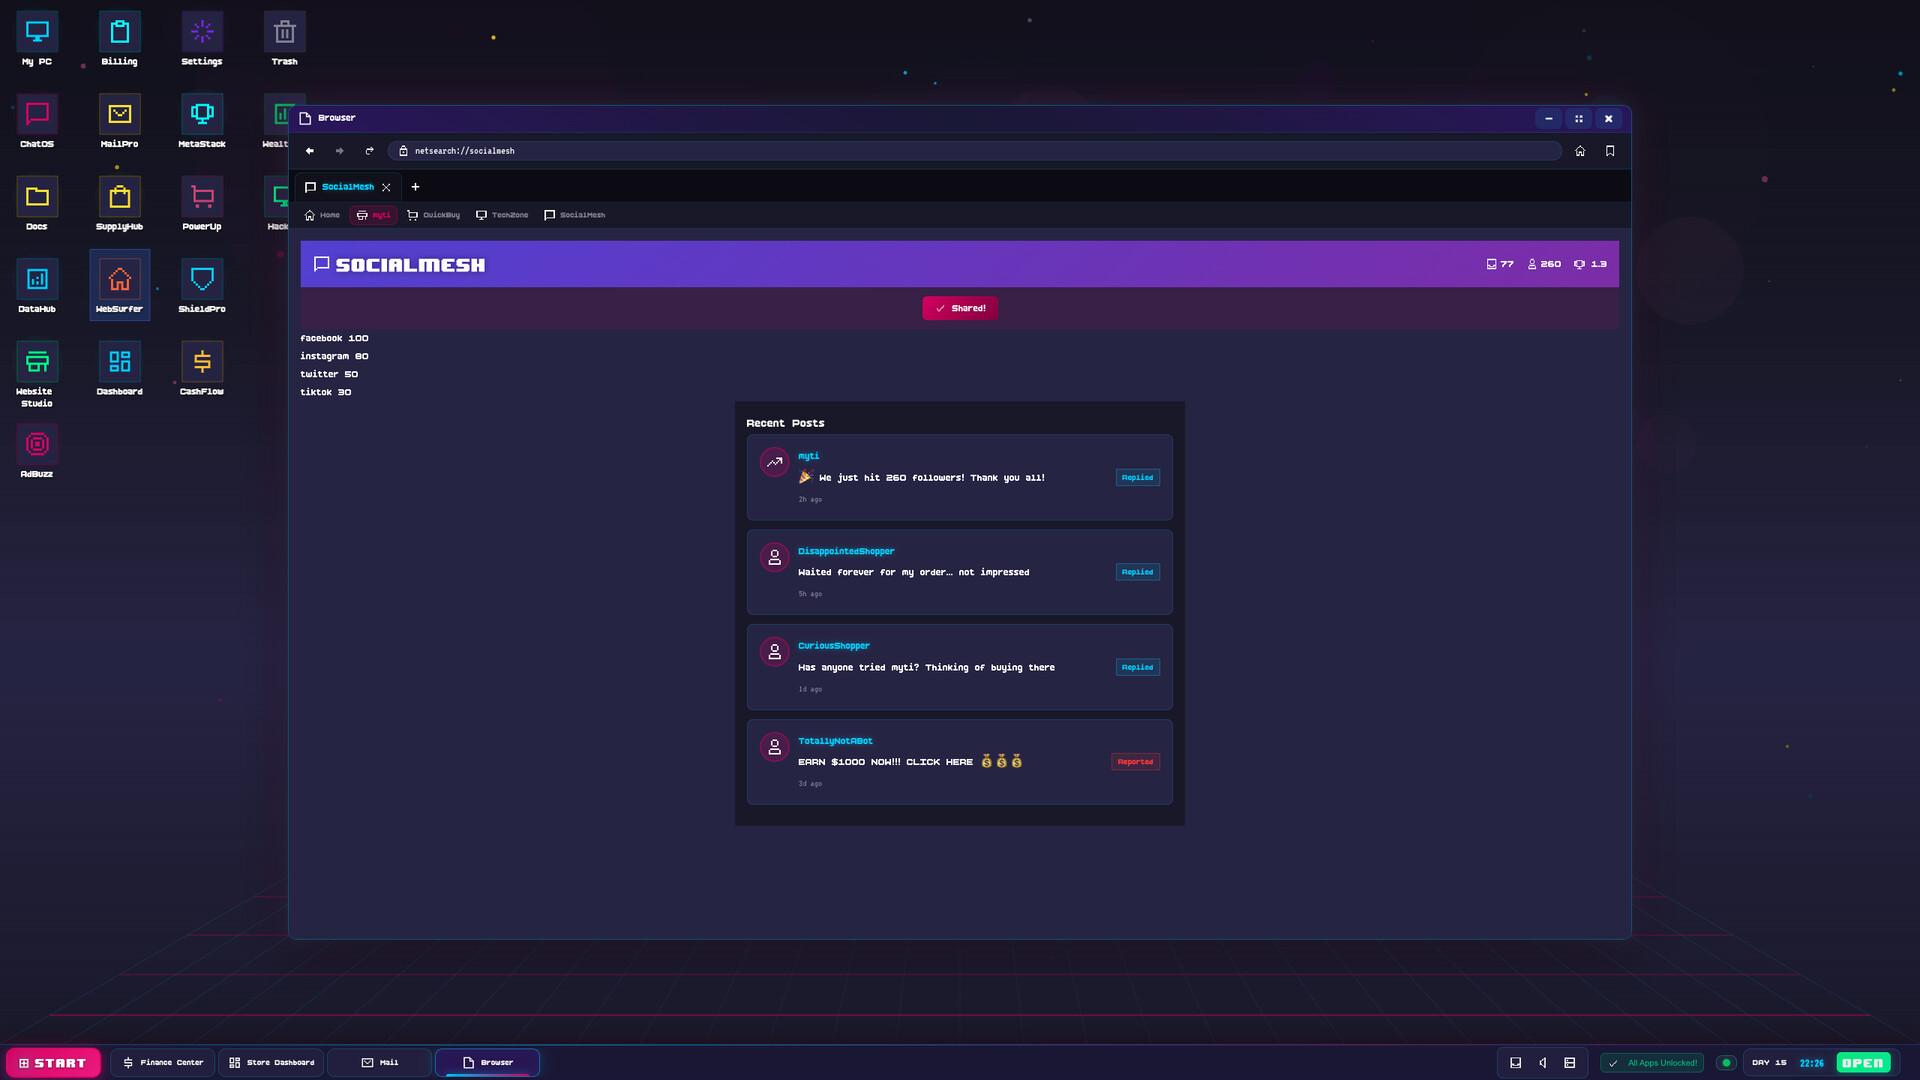
Task: Open the ChatOS app
Action: tap(37, 120)
